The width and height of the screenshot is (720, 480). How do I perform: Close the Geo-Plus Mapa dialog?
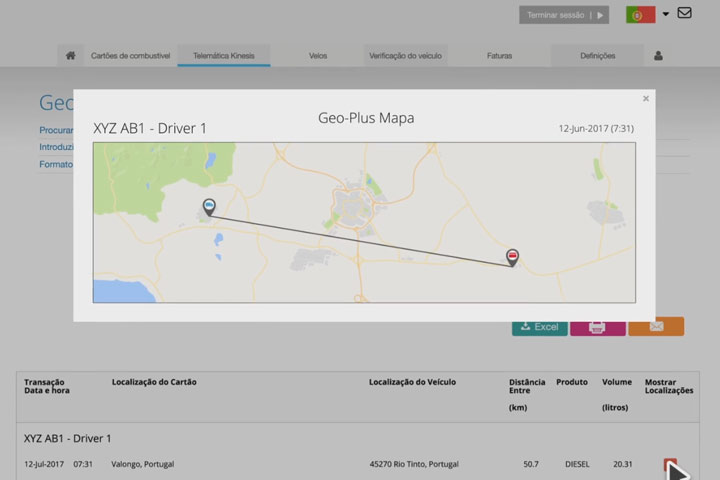[646, 98]
